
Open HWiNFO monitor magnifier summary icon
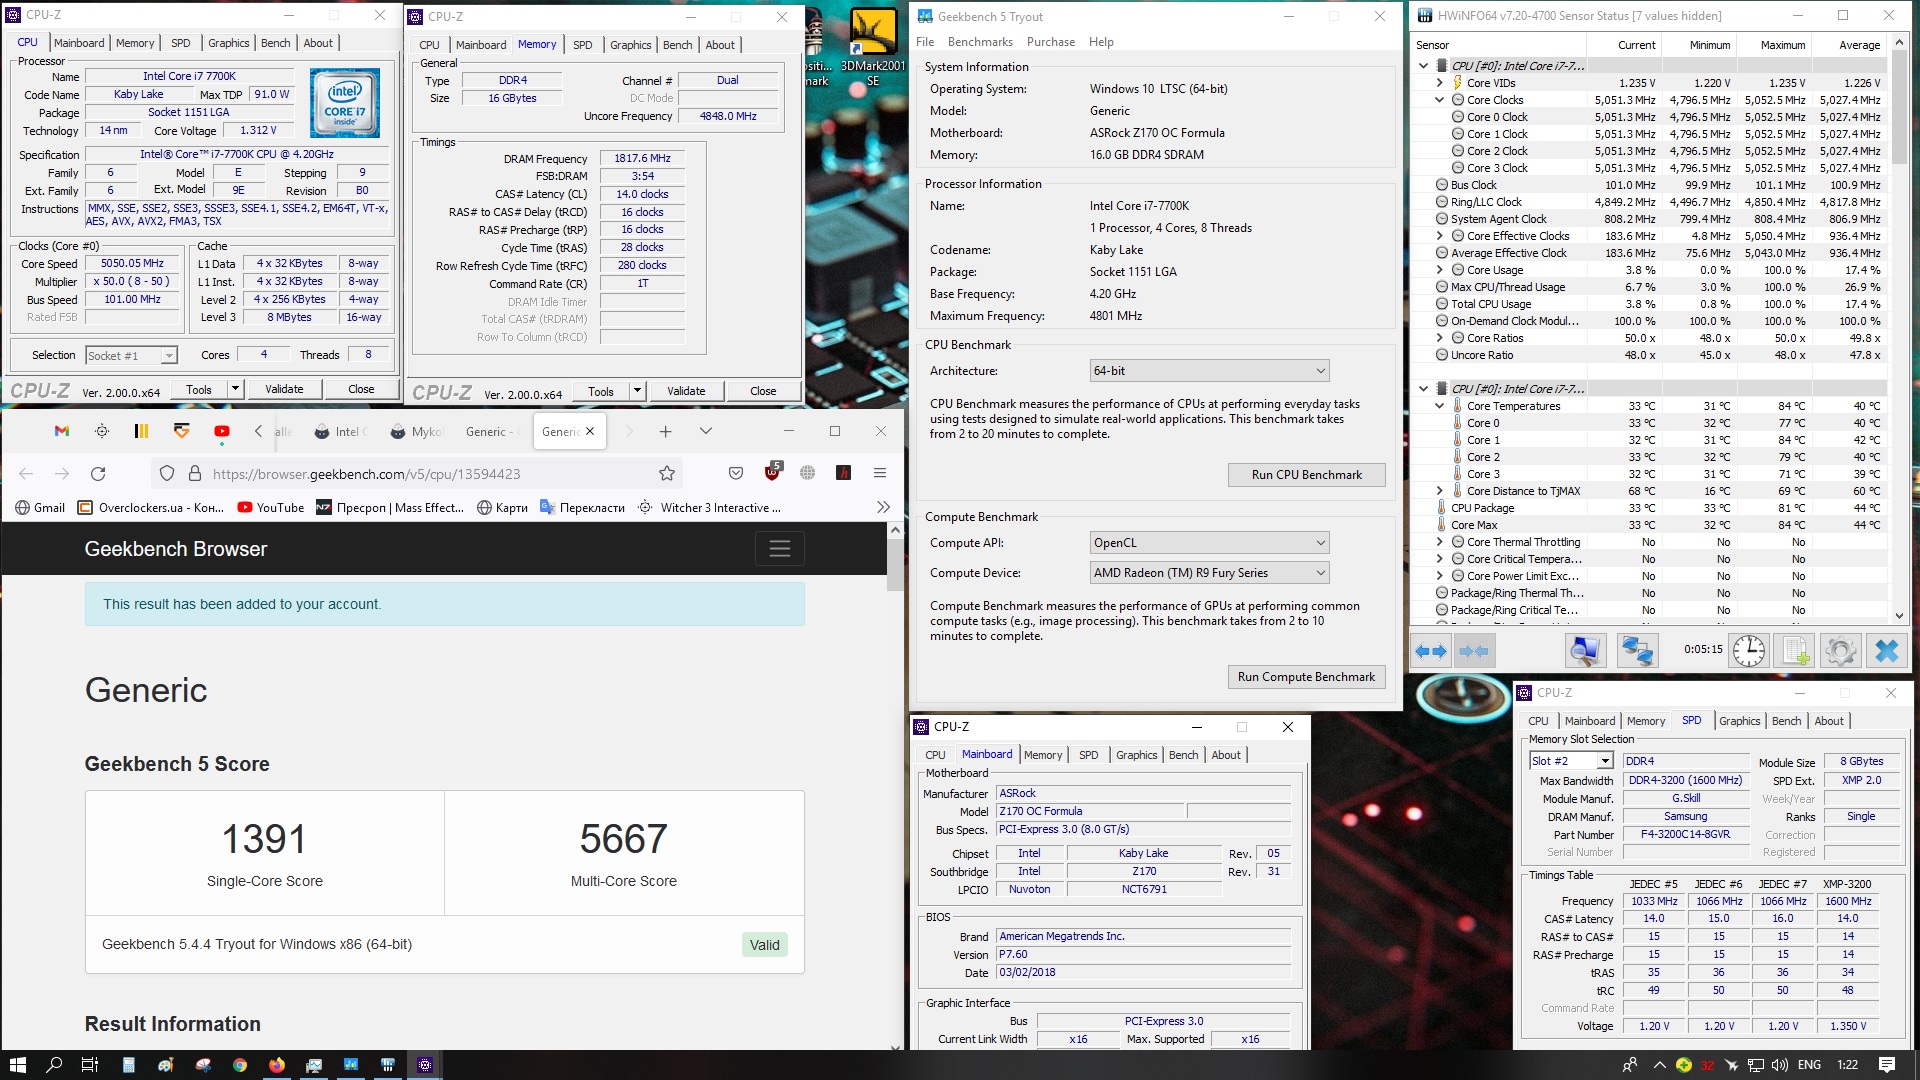[1585, 651]
